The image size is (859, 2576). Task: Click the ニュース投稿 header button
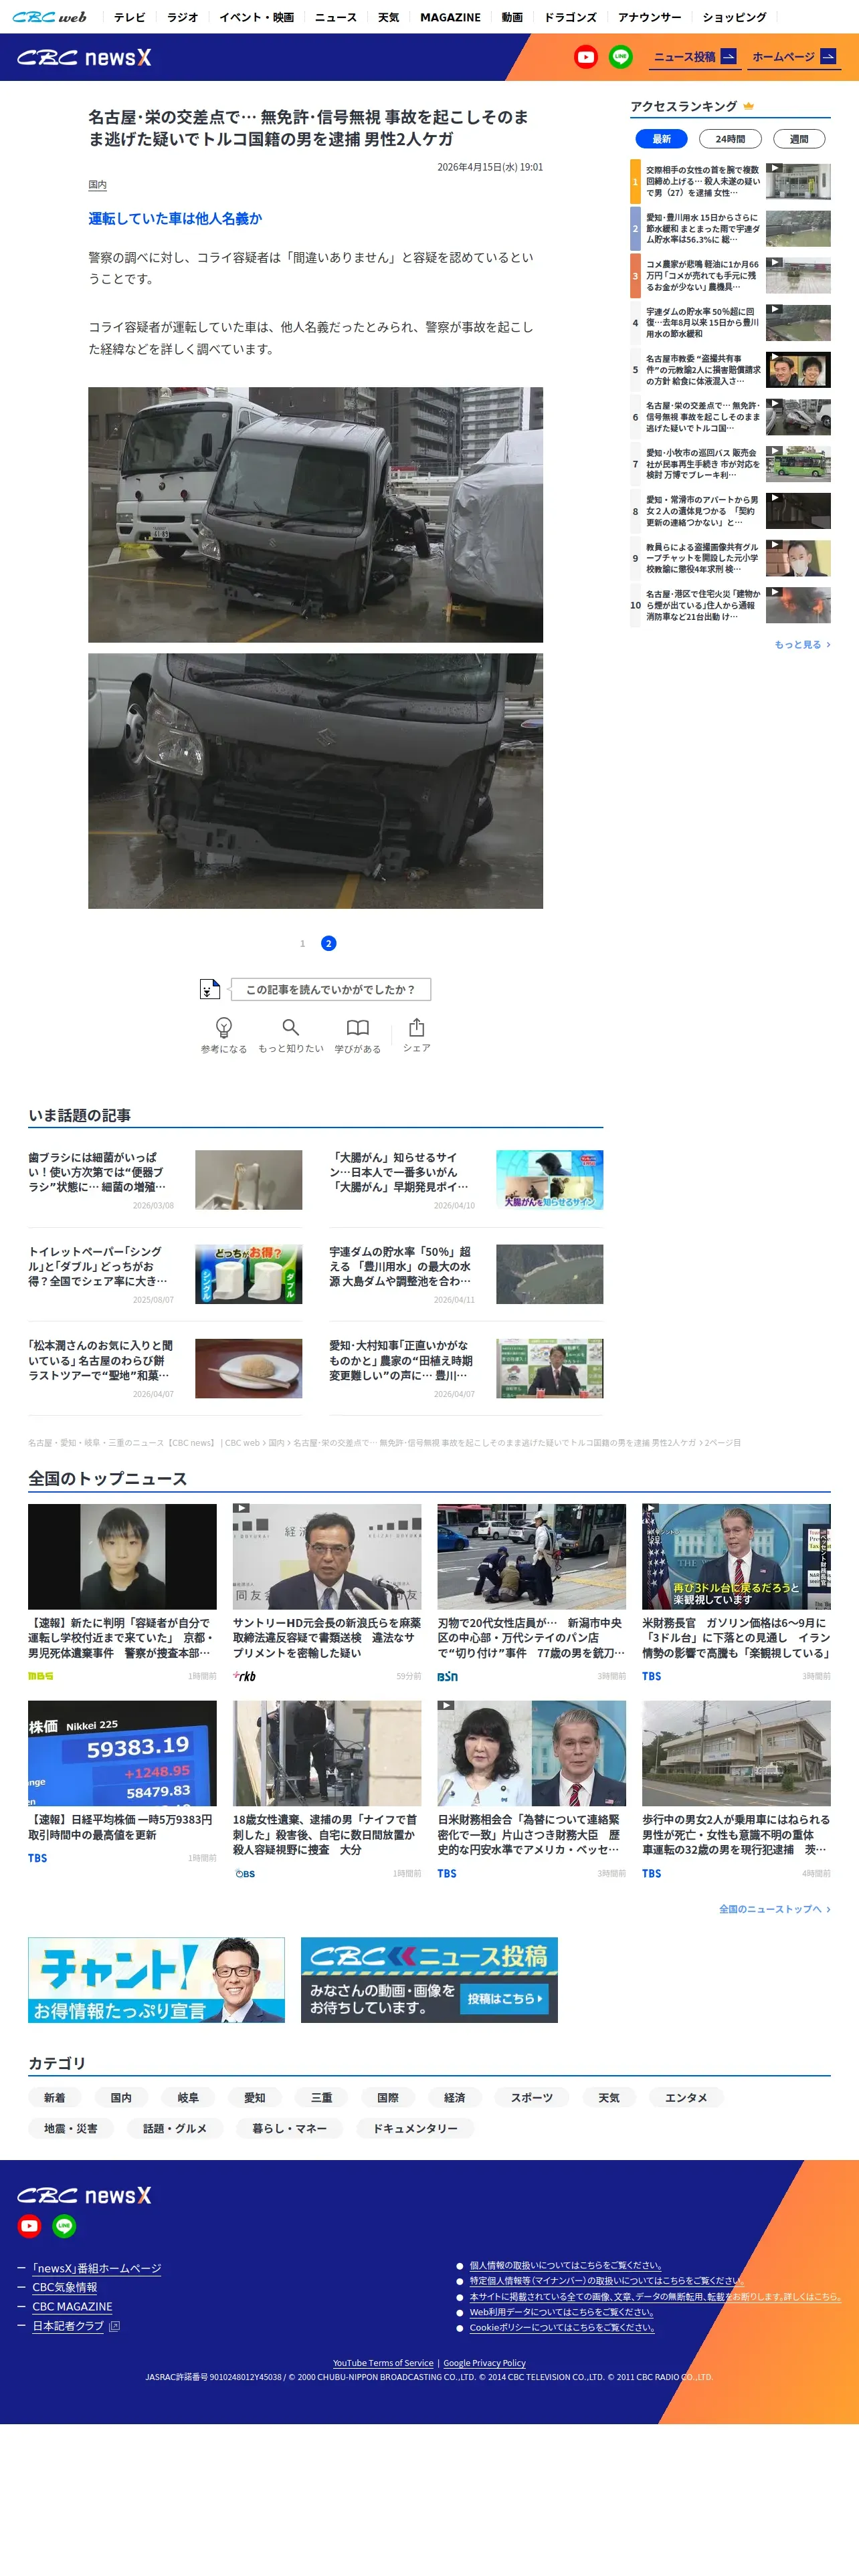(x=695, y=57)
